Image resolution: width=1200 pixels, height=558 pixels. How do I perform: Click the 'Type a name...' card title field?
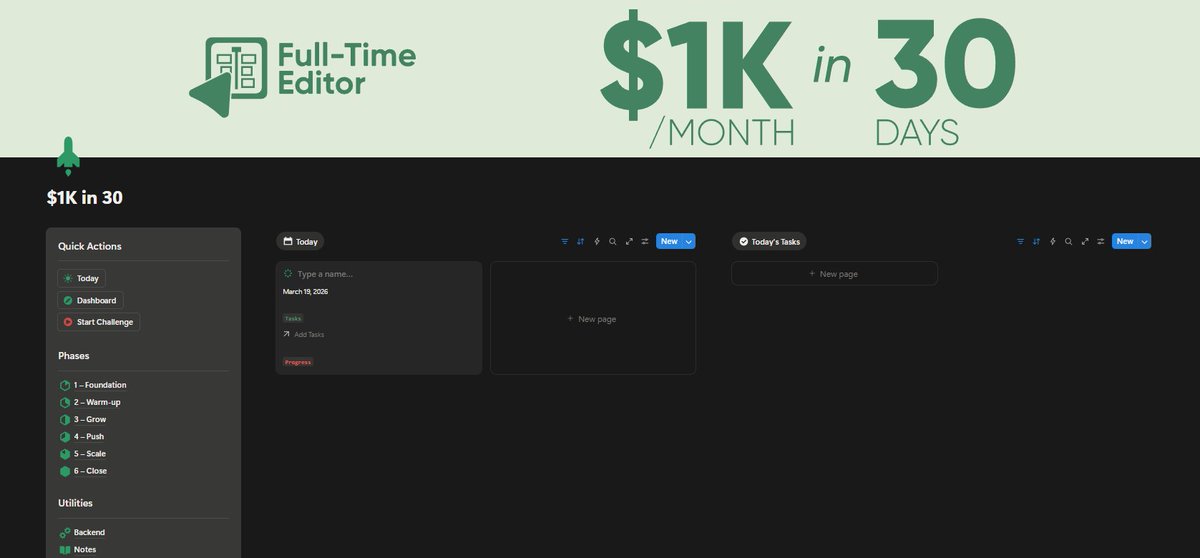[x=325, y=273]
